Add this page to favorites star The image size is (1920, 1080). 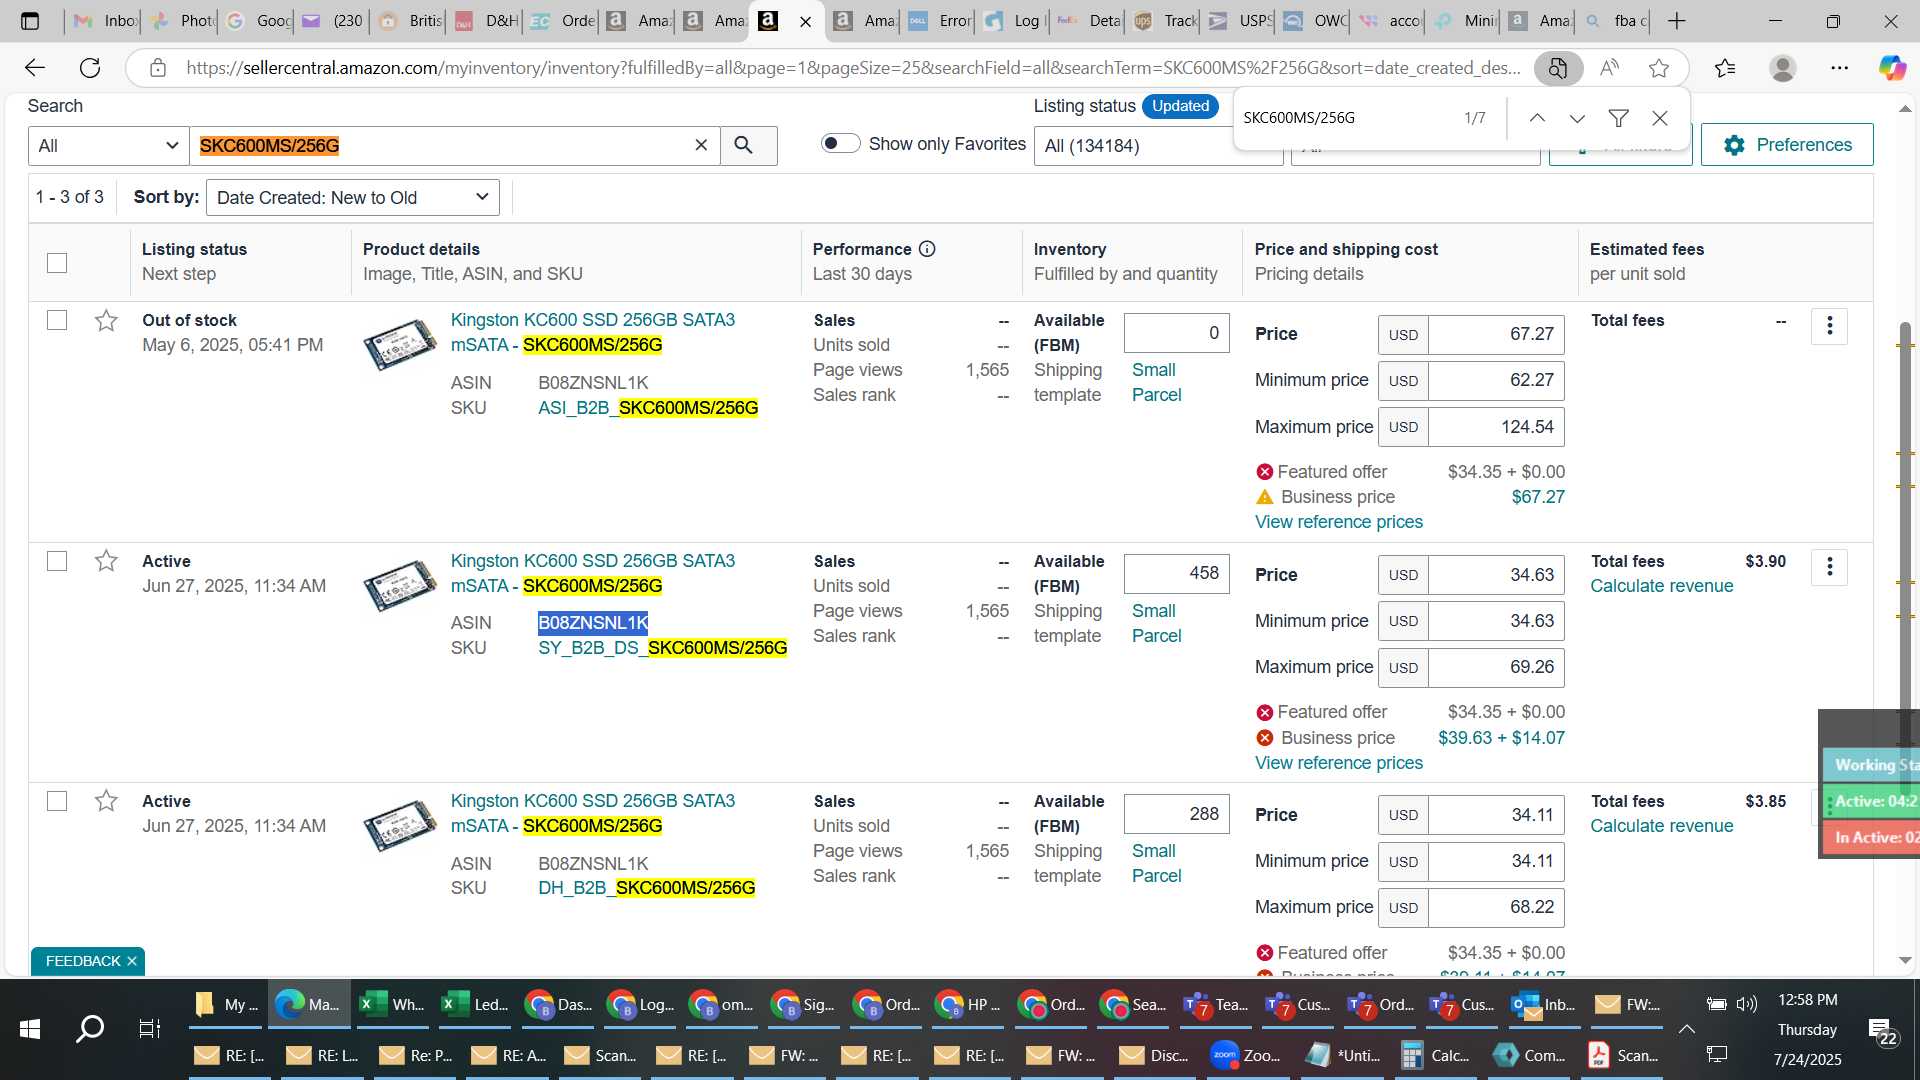click(1659, 68)
